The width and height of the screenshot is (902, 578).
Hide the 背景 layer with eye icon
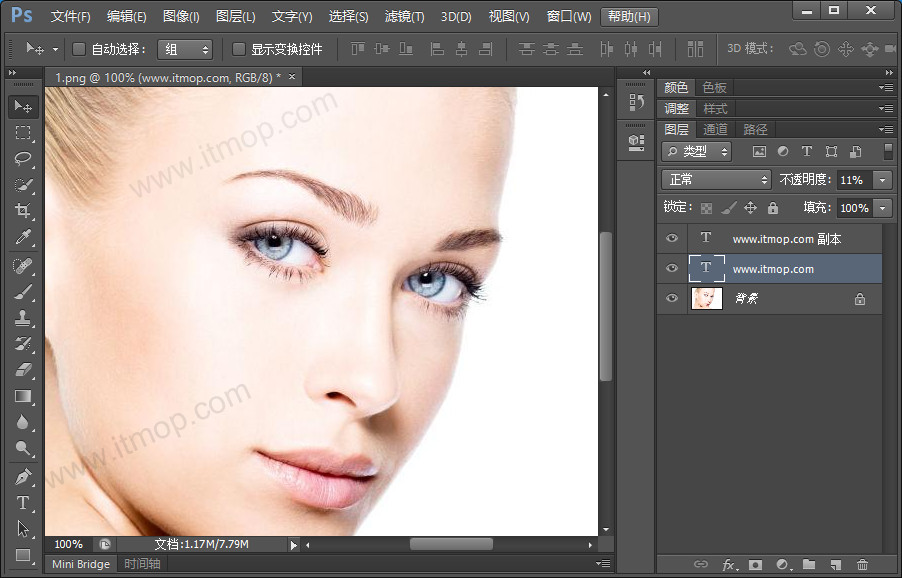point(672,298)
